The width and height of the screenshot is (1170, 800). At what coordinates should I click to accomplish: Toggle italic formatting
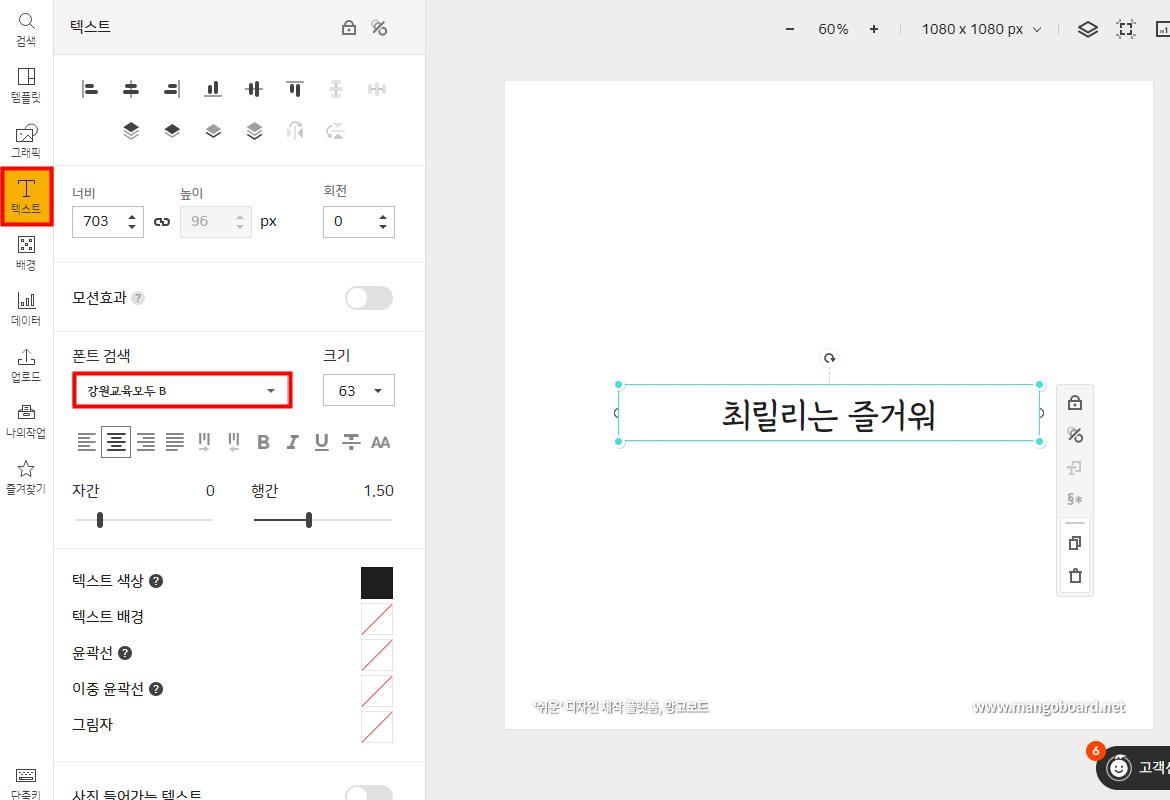292,442
